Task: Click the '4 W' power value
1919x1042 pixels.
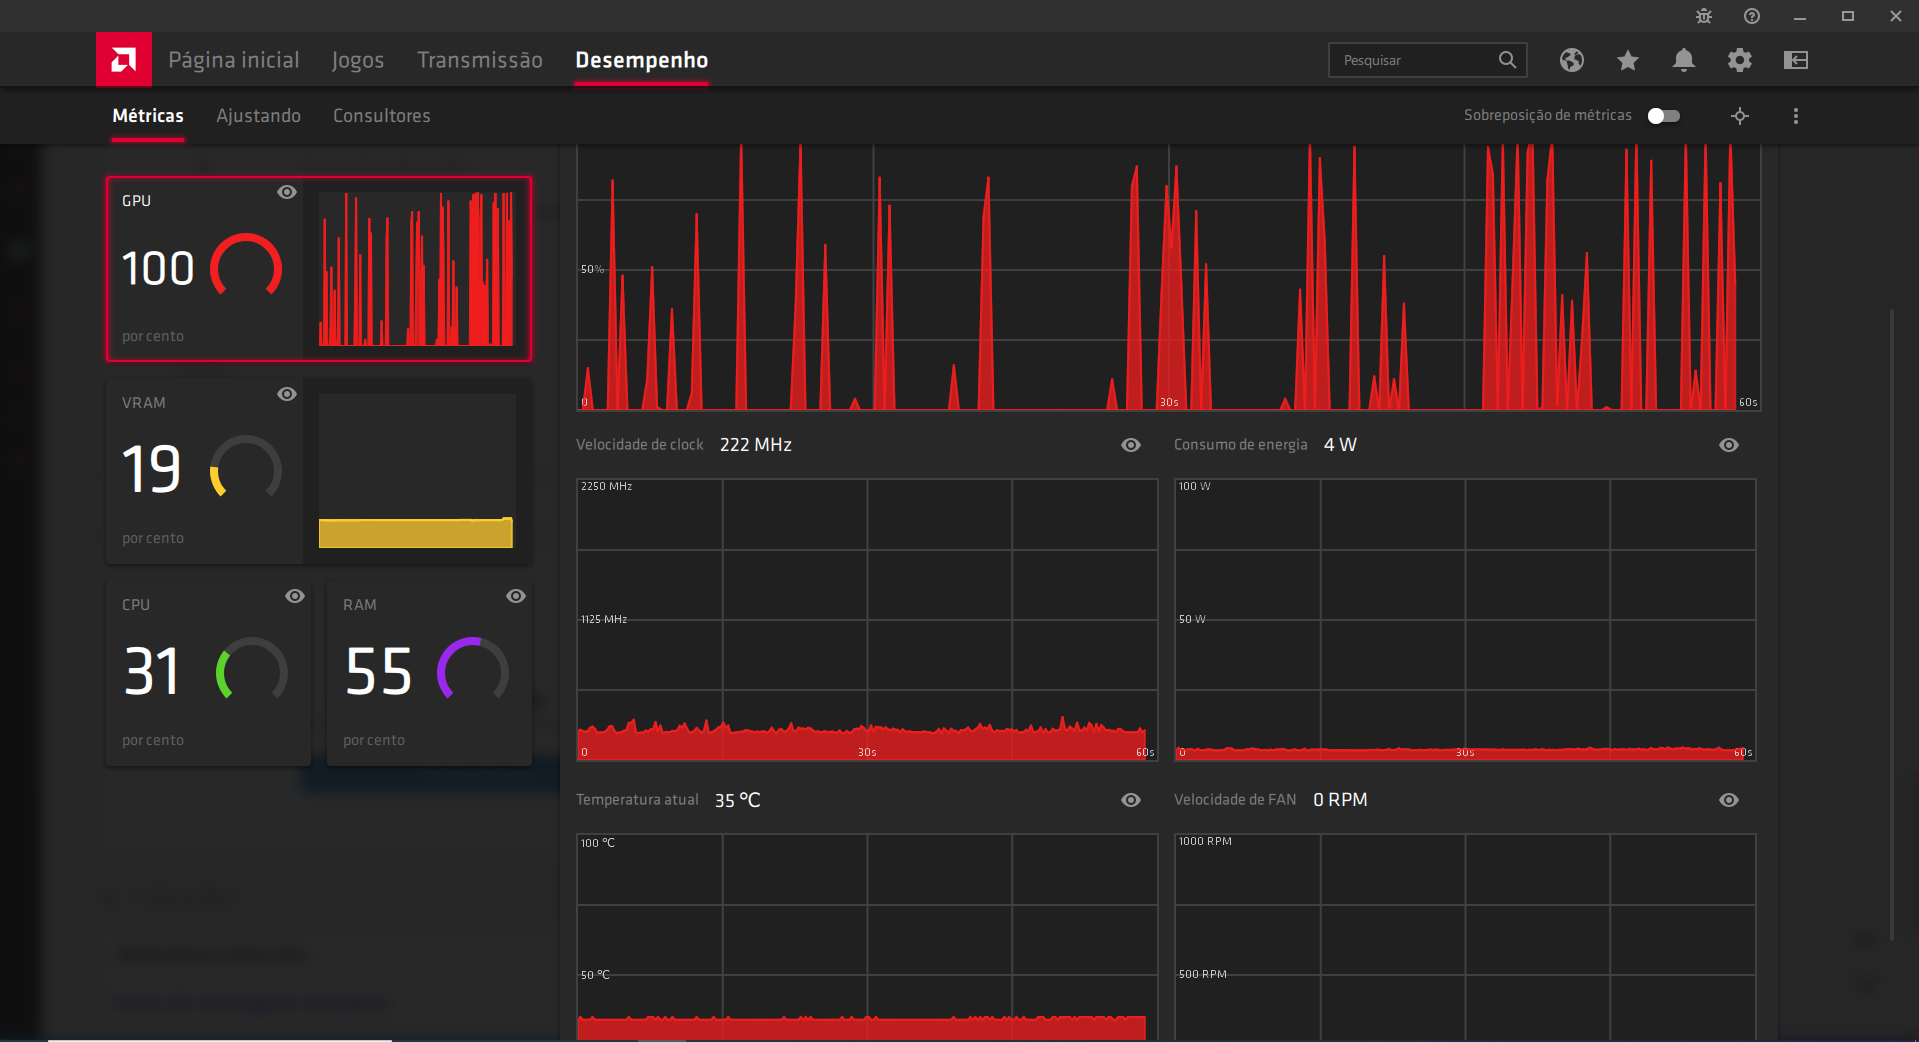Action: [1340, 445]
